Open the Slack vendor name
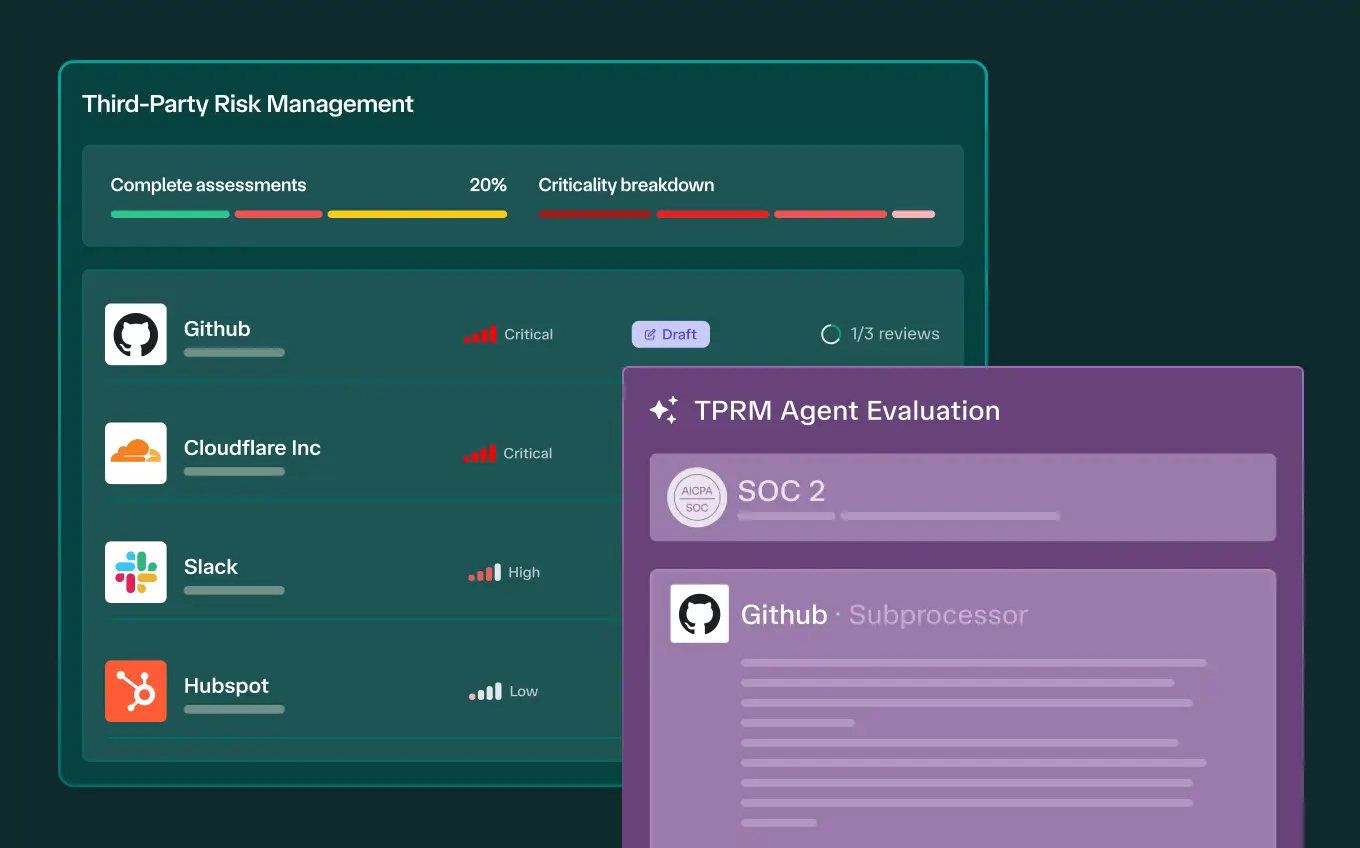Screen dimensions: 1360x848 [211, 567]
